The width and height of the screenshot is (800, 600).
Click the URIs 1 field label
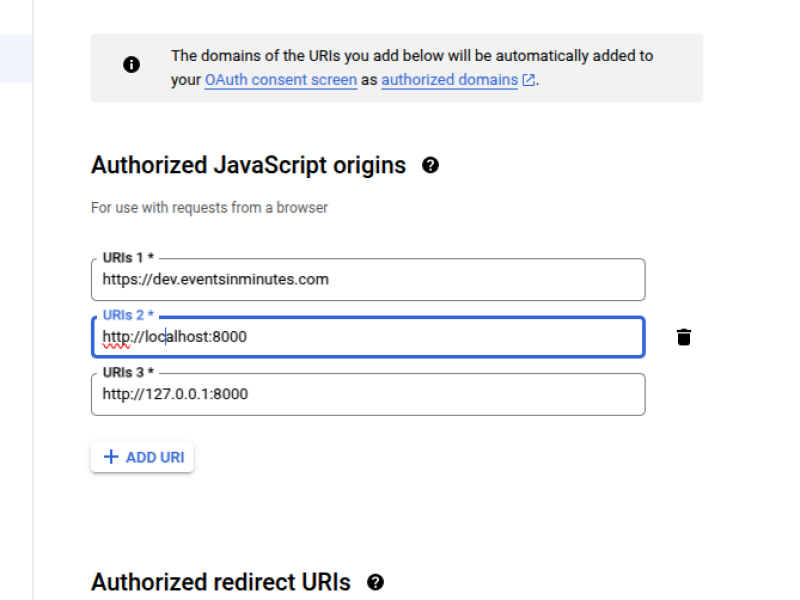(x=128, y=258)
